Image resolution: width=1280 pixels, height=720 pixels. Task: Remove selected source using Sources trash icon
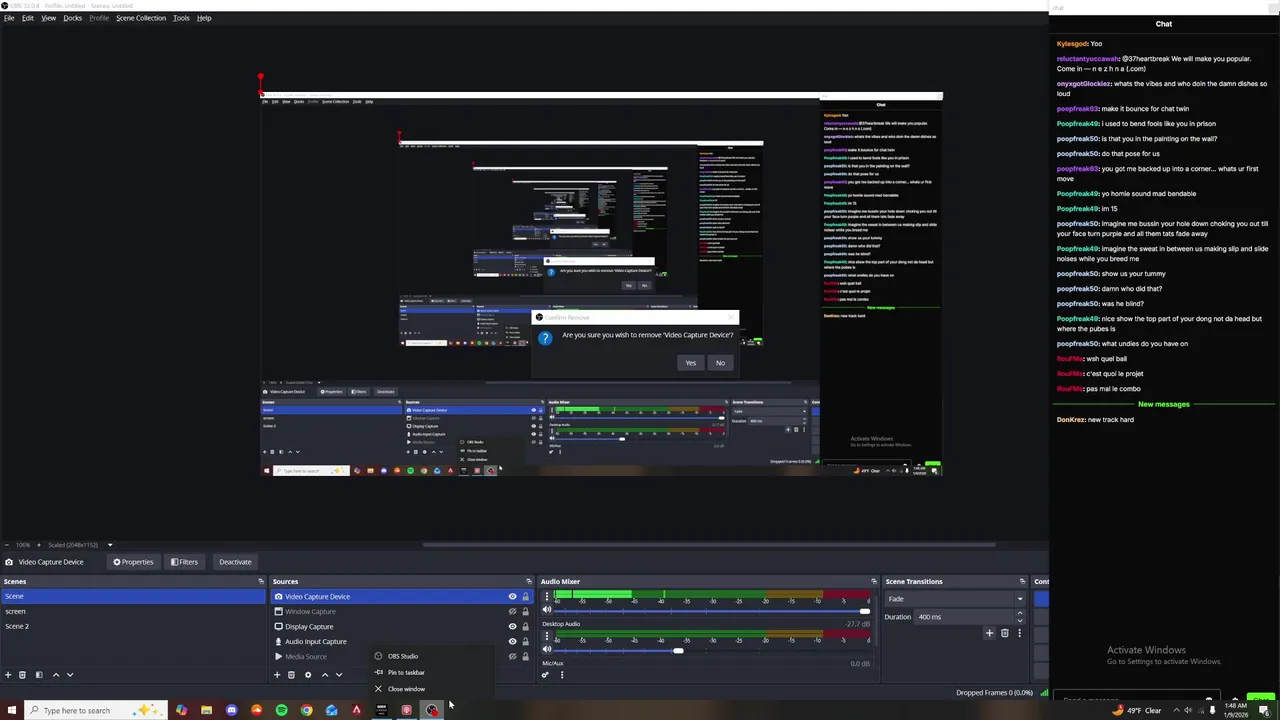point(291,675)
